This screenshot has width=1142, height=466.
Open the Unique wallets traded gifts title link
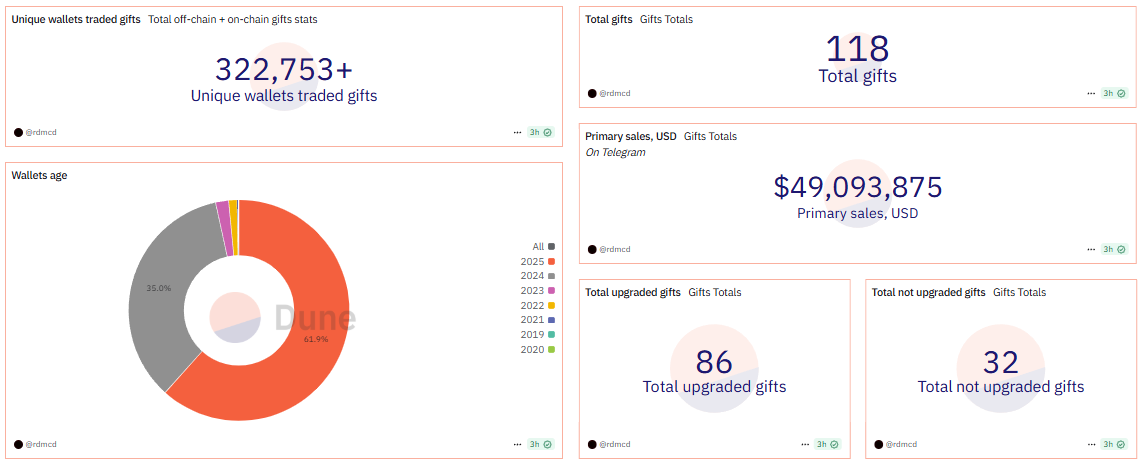point(76,19)
